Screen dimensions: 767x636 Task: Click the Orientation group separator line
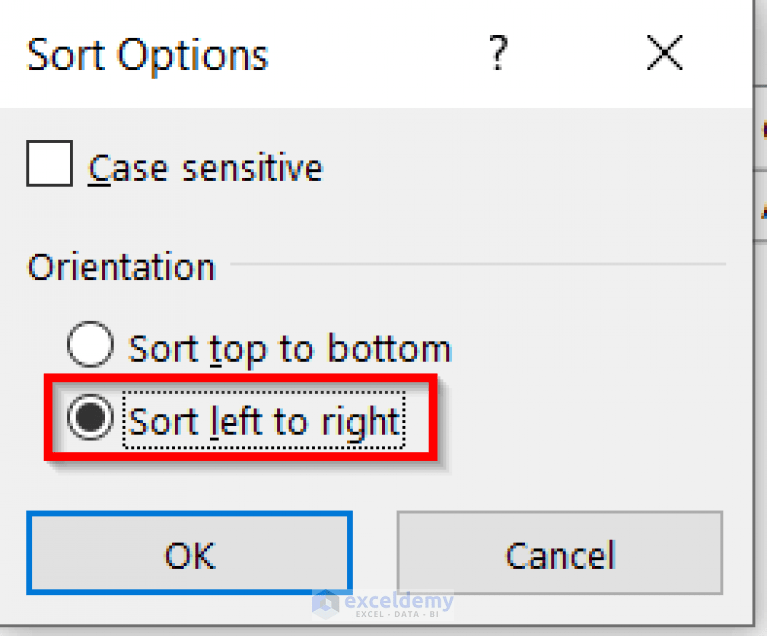[x=478, y=265]
